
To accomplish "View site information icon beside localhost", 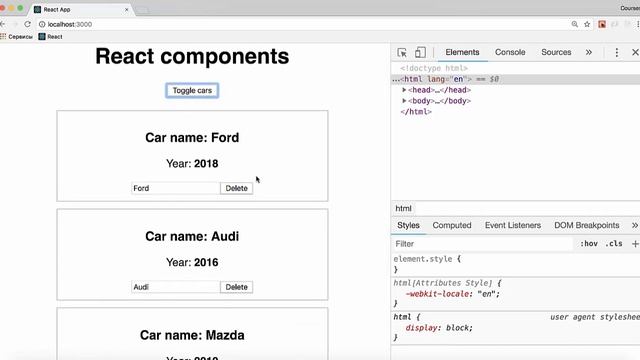I will [x=42, y=24].
